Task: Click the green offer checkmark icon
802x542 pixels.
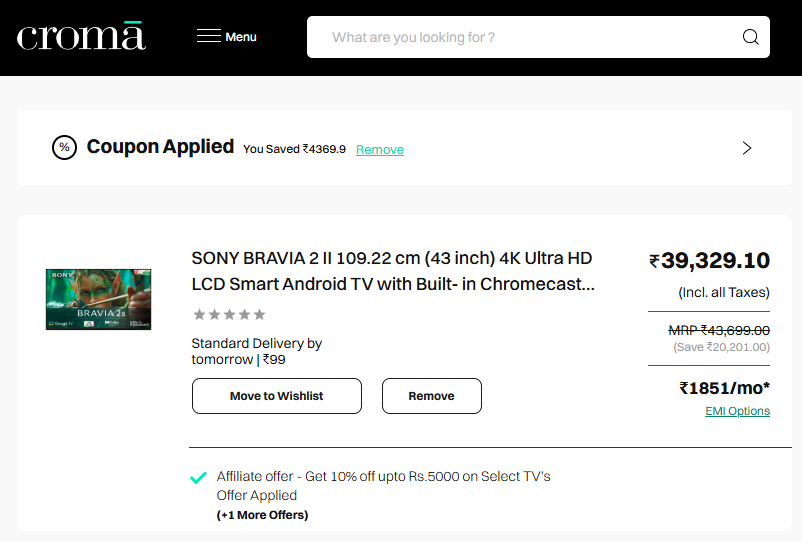Action: [x=198, y=478]
